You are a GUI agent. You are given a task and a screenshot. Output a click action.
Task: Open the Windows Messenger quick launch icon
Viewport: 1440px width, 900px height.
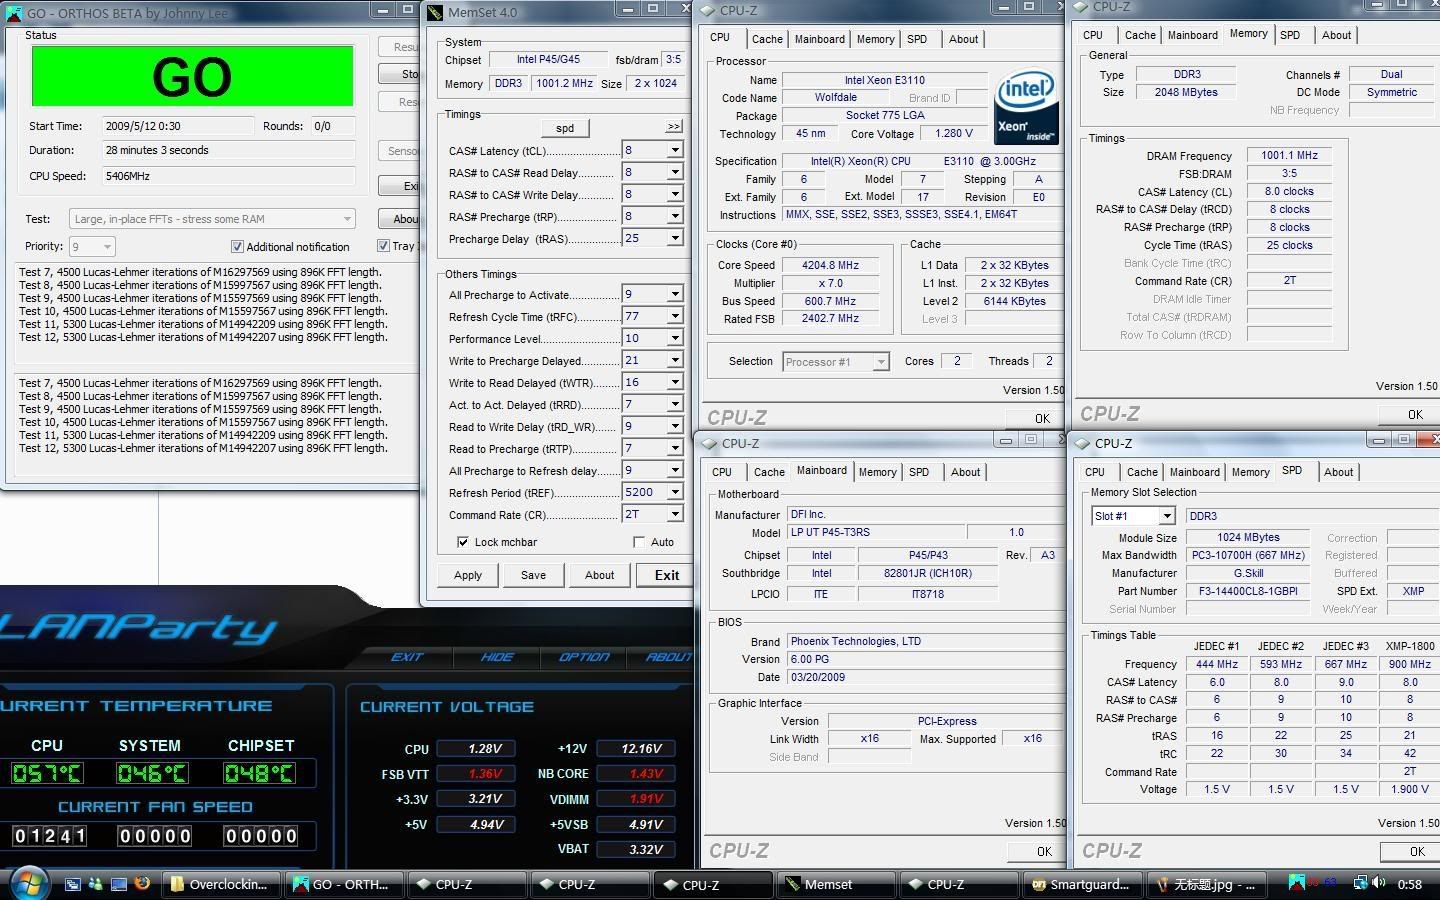[x=95, y=884]
